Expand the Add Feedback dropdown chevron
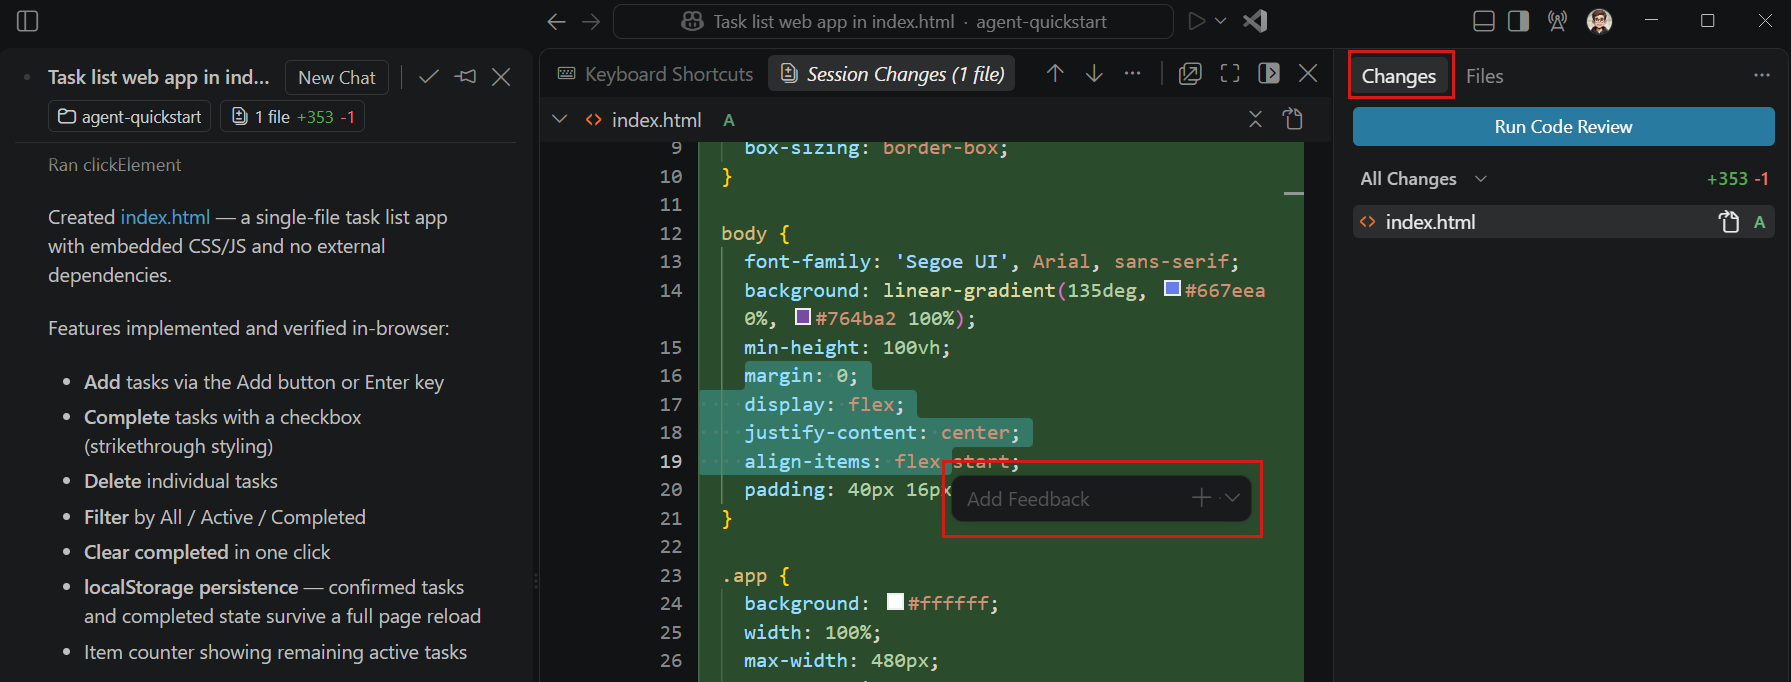The width and height of the screenshot is (1791, 682). point(1232,498)
